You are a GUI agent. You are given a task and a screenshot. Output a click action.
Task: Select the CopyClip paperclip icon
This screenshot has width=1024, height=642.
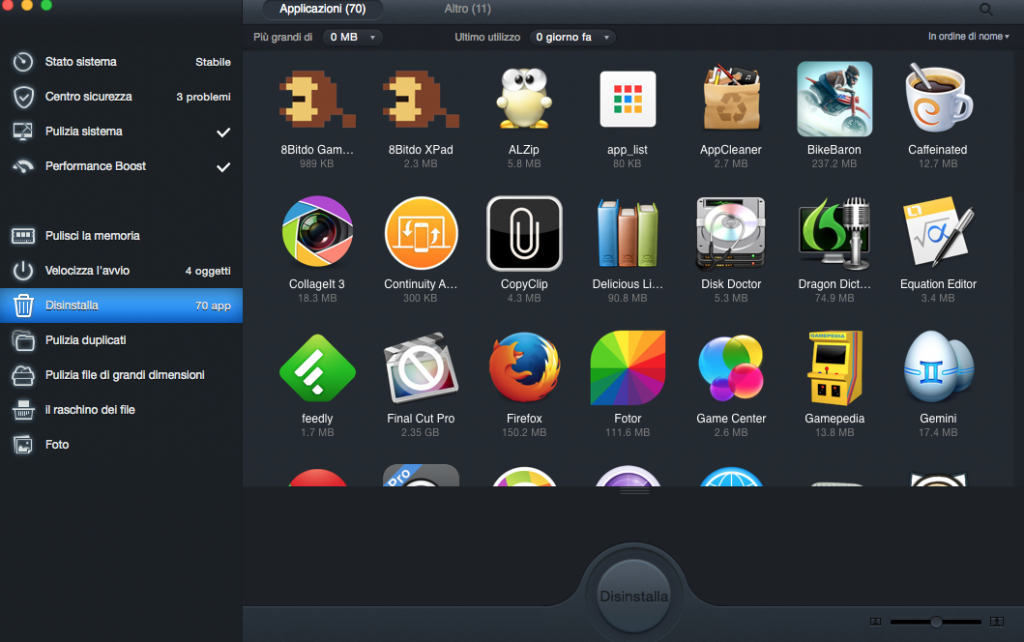524,233
